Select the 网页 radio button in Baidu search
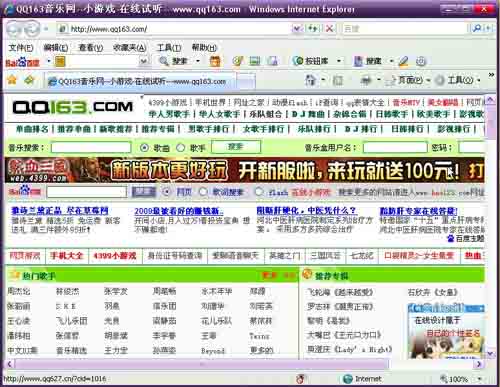Image resolution: width=500 pixels, height=387 pixels. (x=166, y=192)
